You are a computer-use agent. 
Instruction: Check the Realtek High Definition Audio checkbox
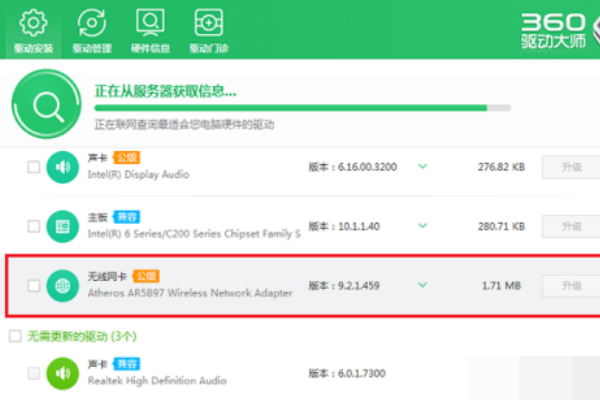34,373
